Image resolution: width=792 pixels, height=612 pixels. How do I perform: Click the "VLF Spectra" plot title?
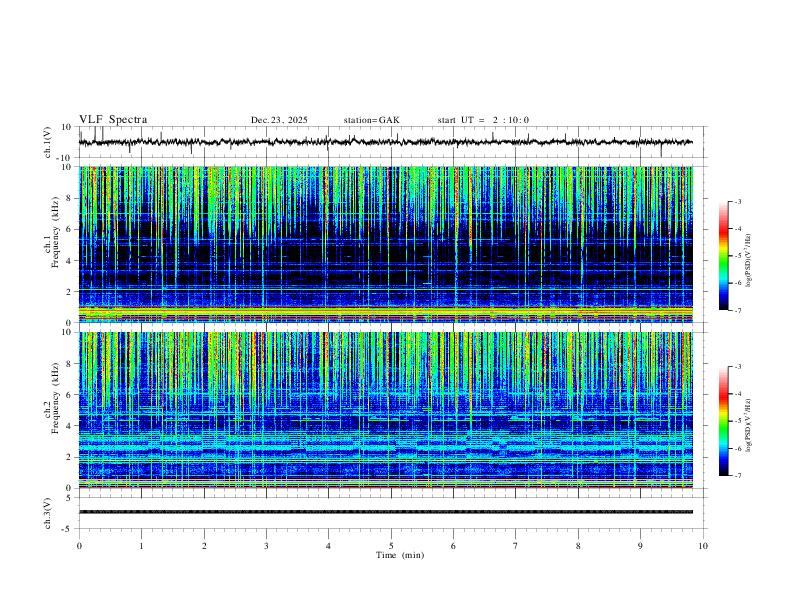(113, 120)
